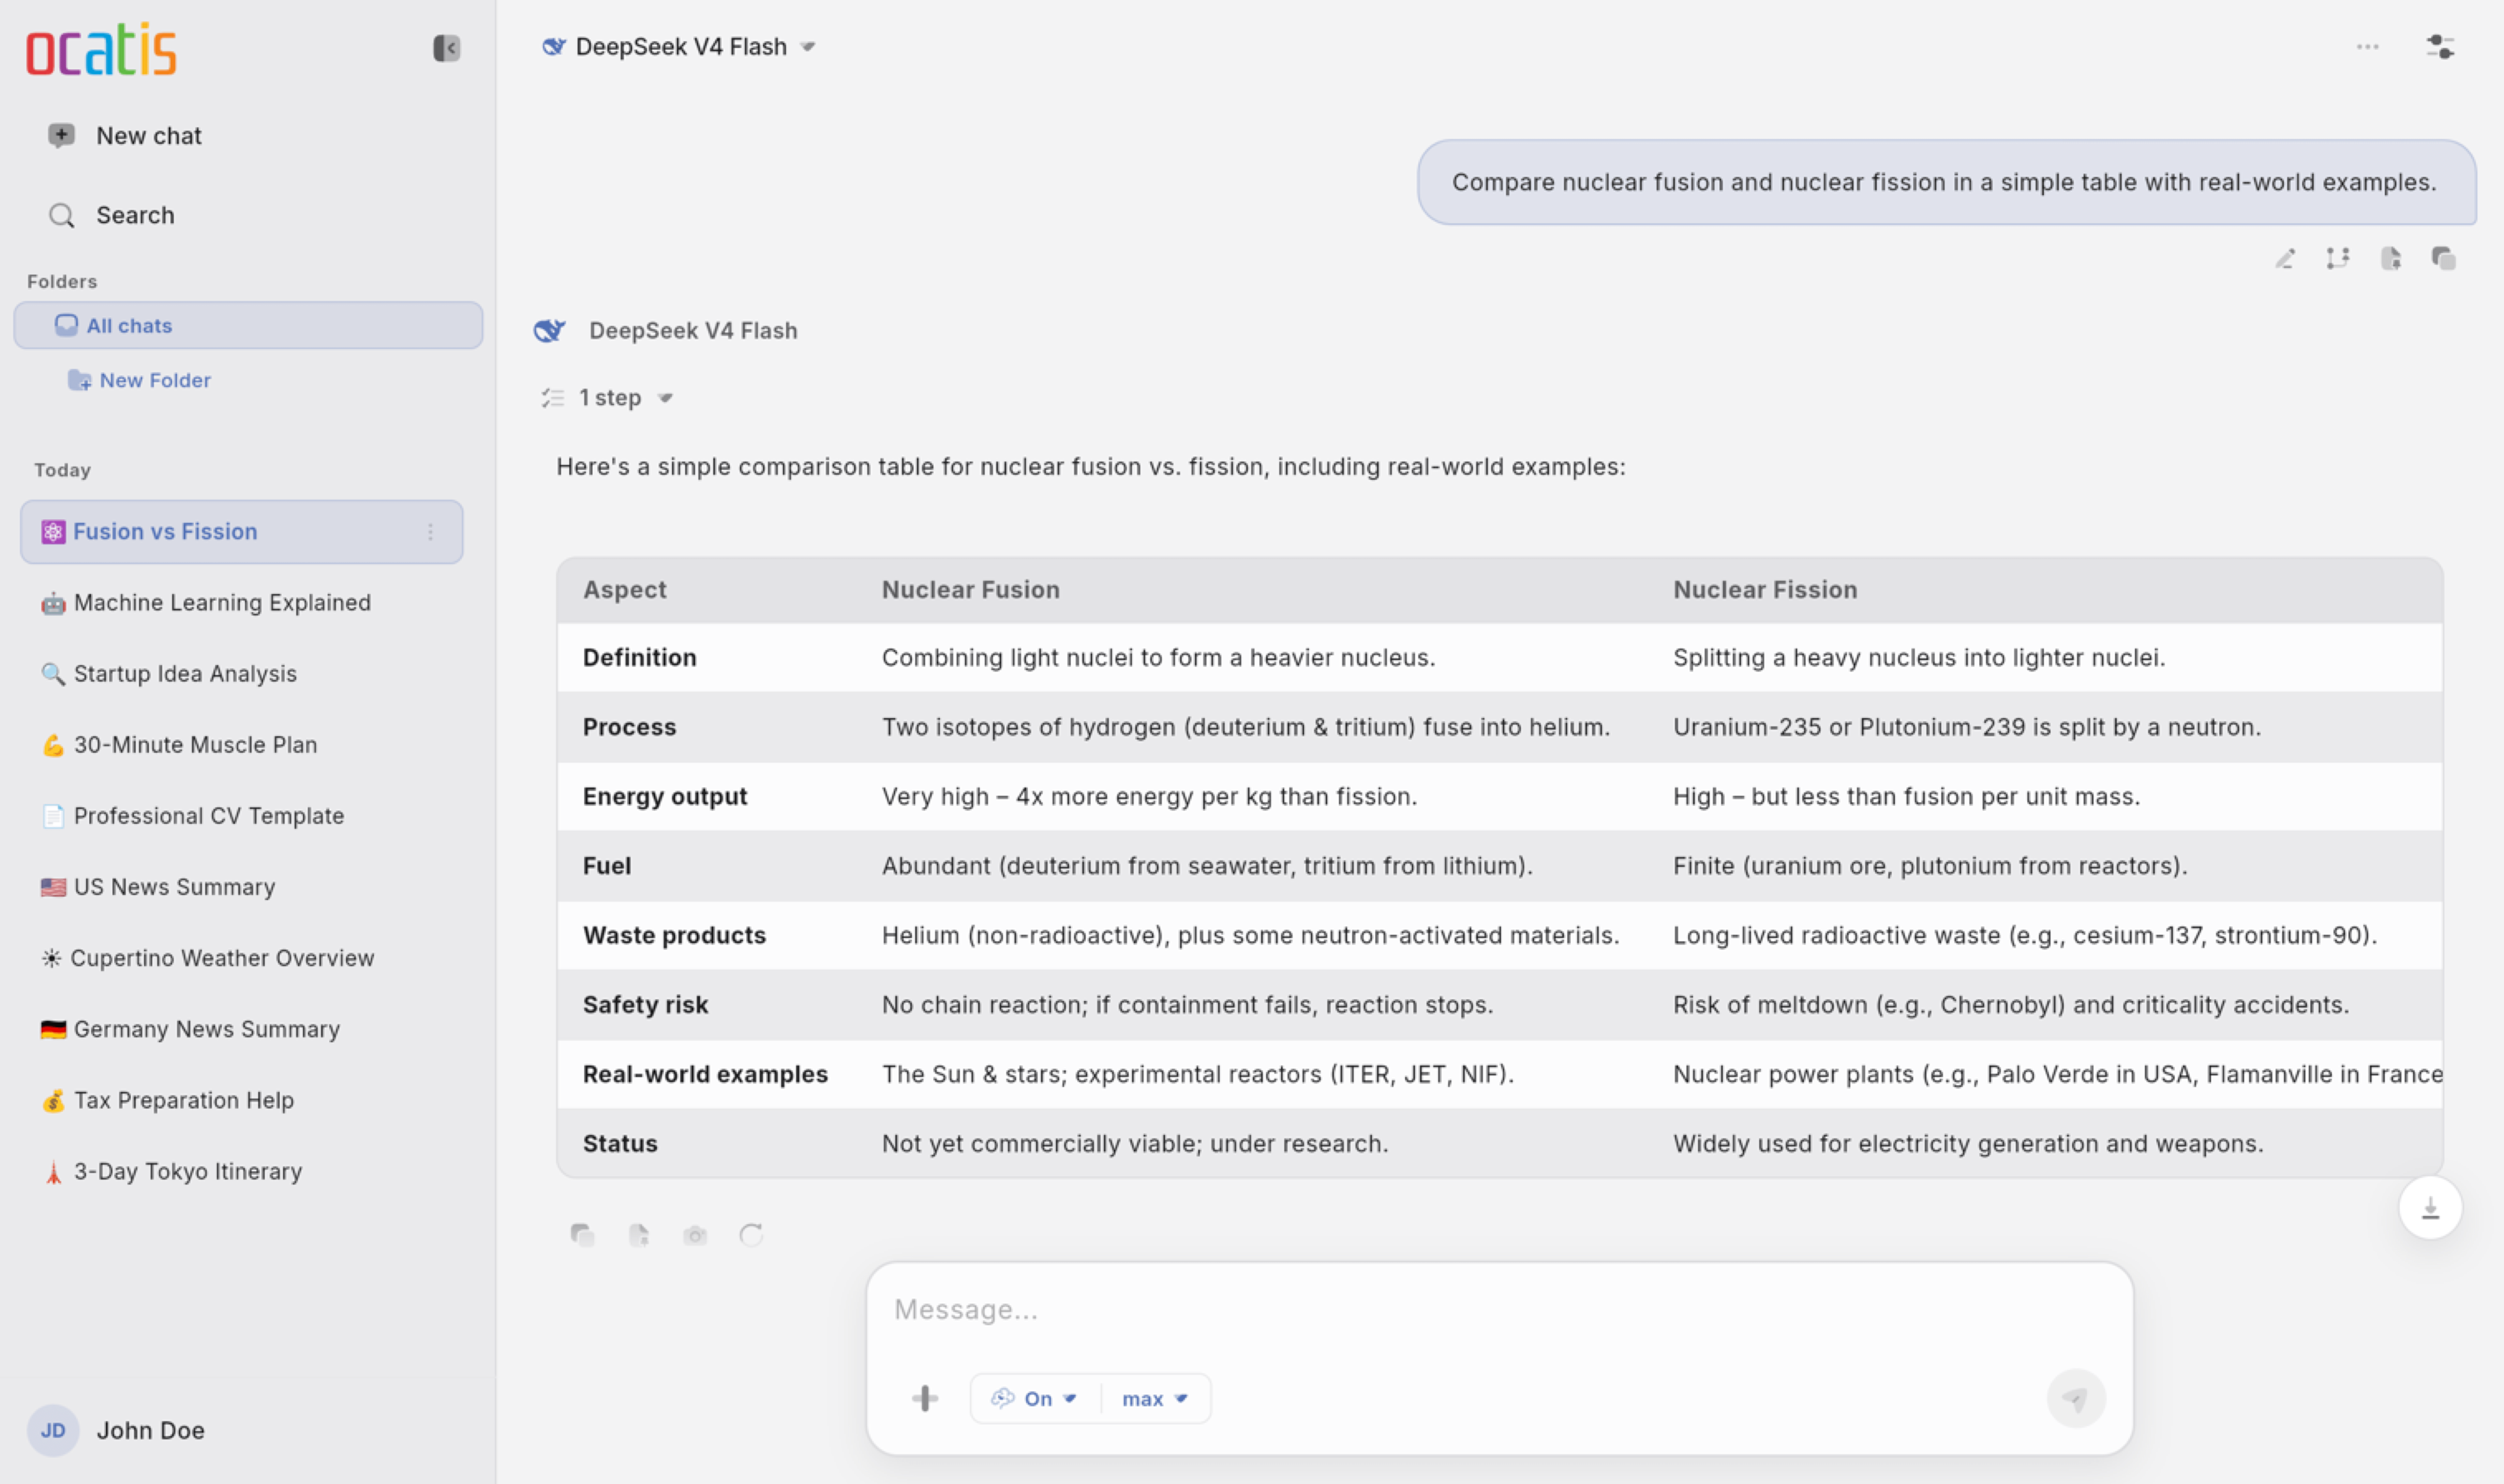
Task: Open DeepSeek V4 Flash model dropdown
Action: 679,47
